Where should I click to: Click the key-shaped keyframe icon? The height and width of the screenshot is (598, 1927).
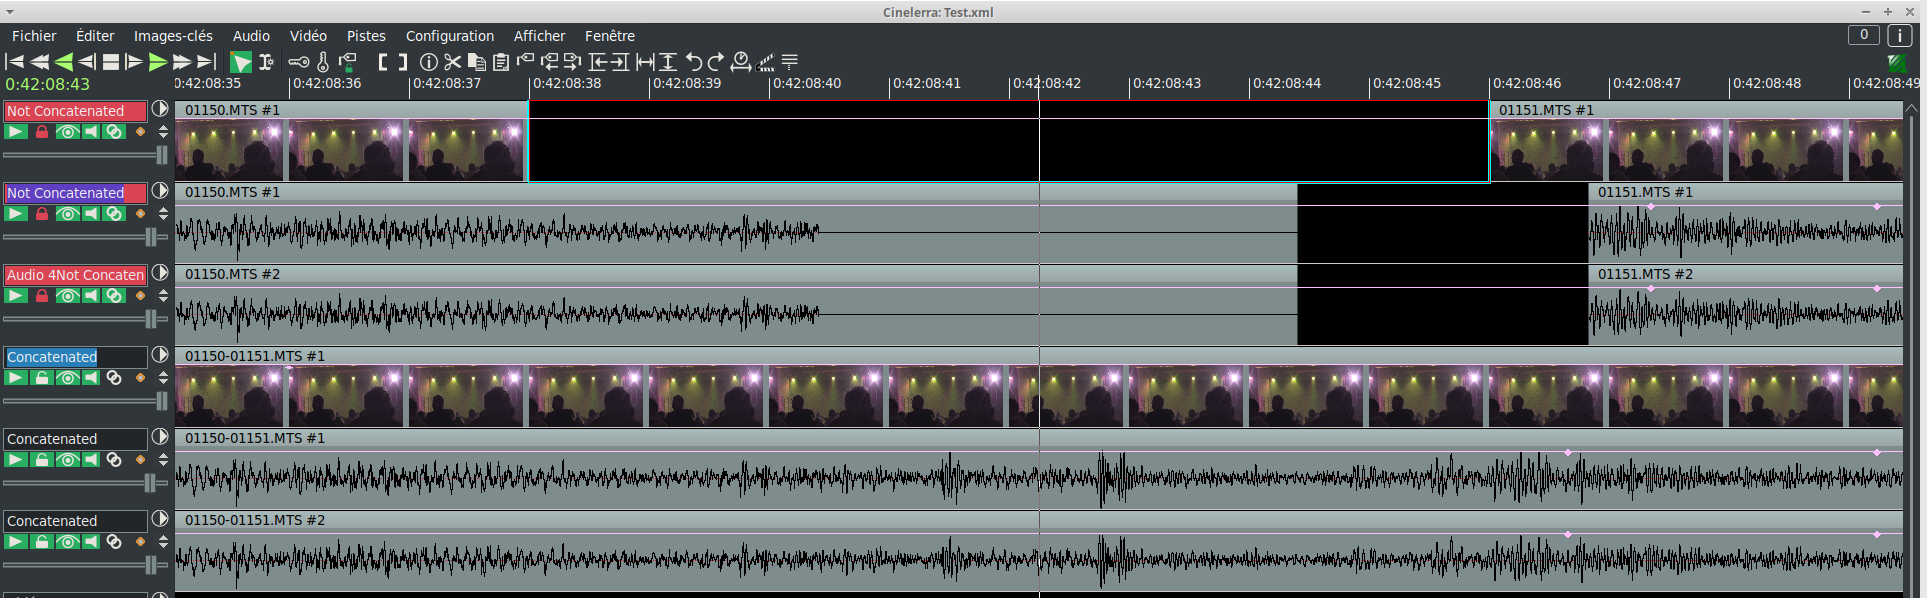tap(298, 62)
